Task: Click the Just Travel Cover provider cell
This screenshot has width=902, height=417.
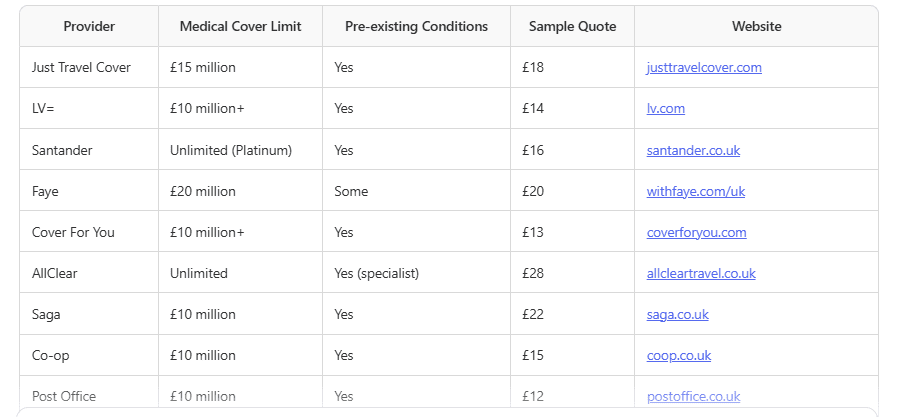Action: [81, 68]
